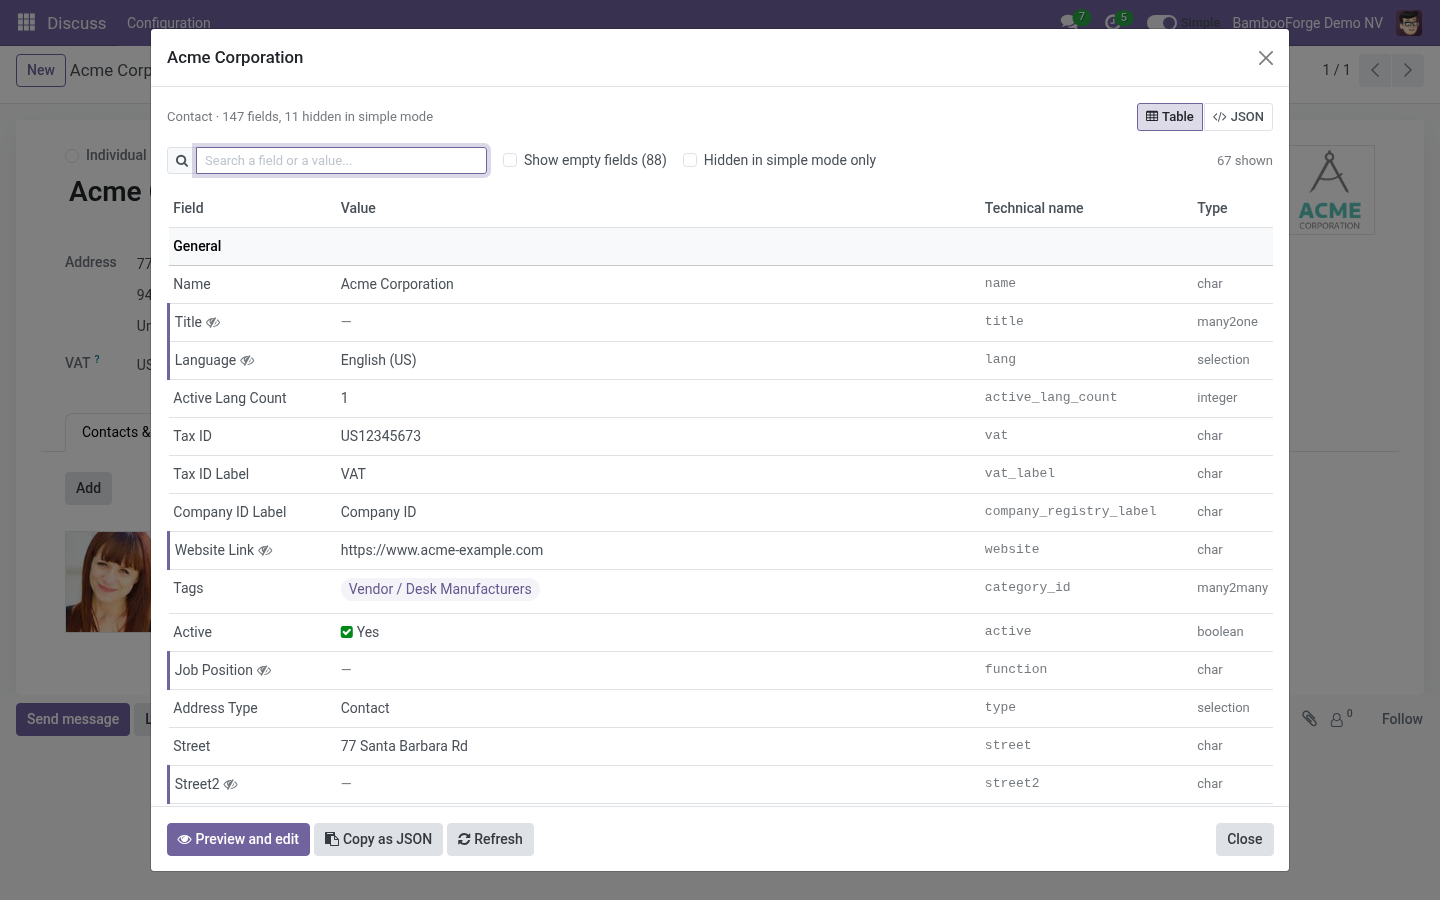Click the hidden-eye icon beside Street2
This screenshot has height=900, width=1440.
[230, 784]
